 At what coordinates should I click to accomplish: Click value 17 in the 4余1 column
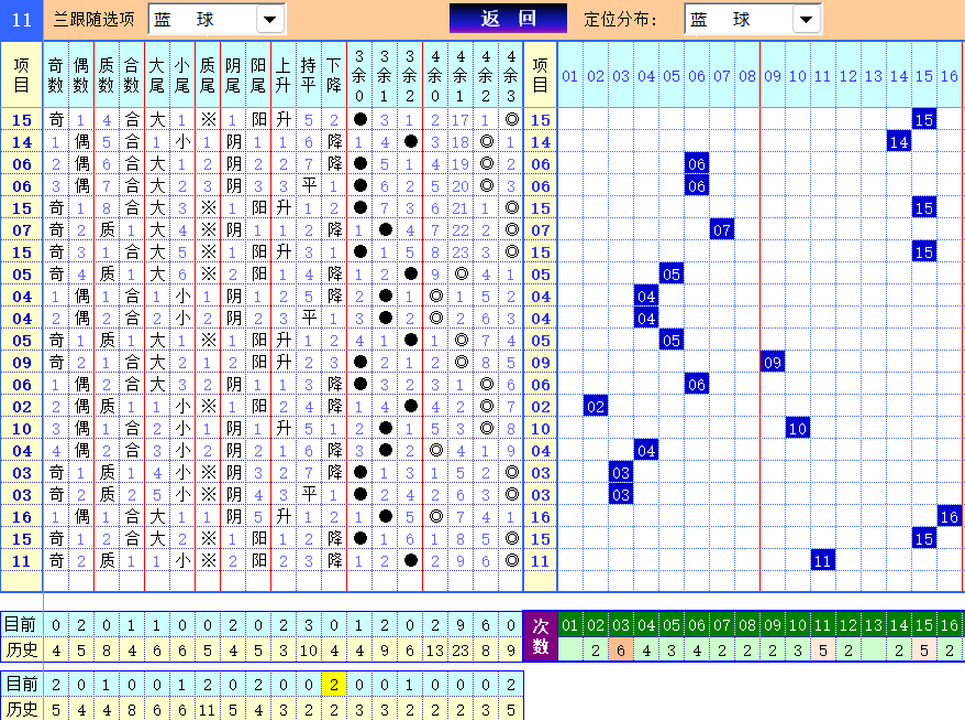(460, 120)
